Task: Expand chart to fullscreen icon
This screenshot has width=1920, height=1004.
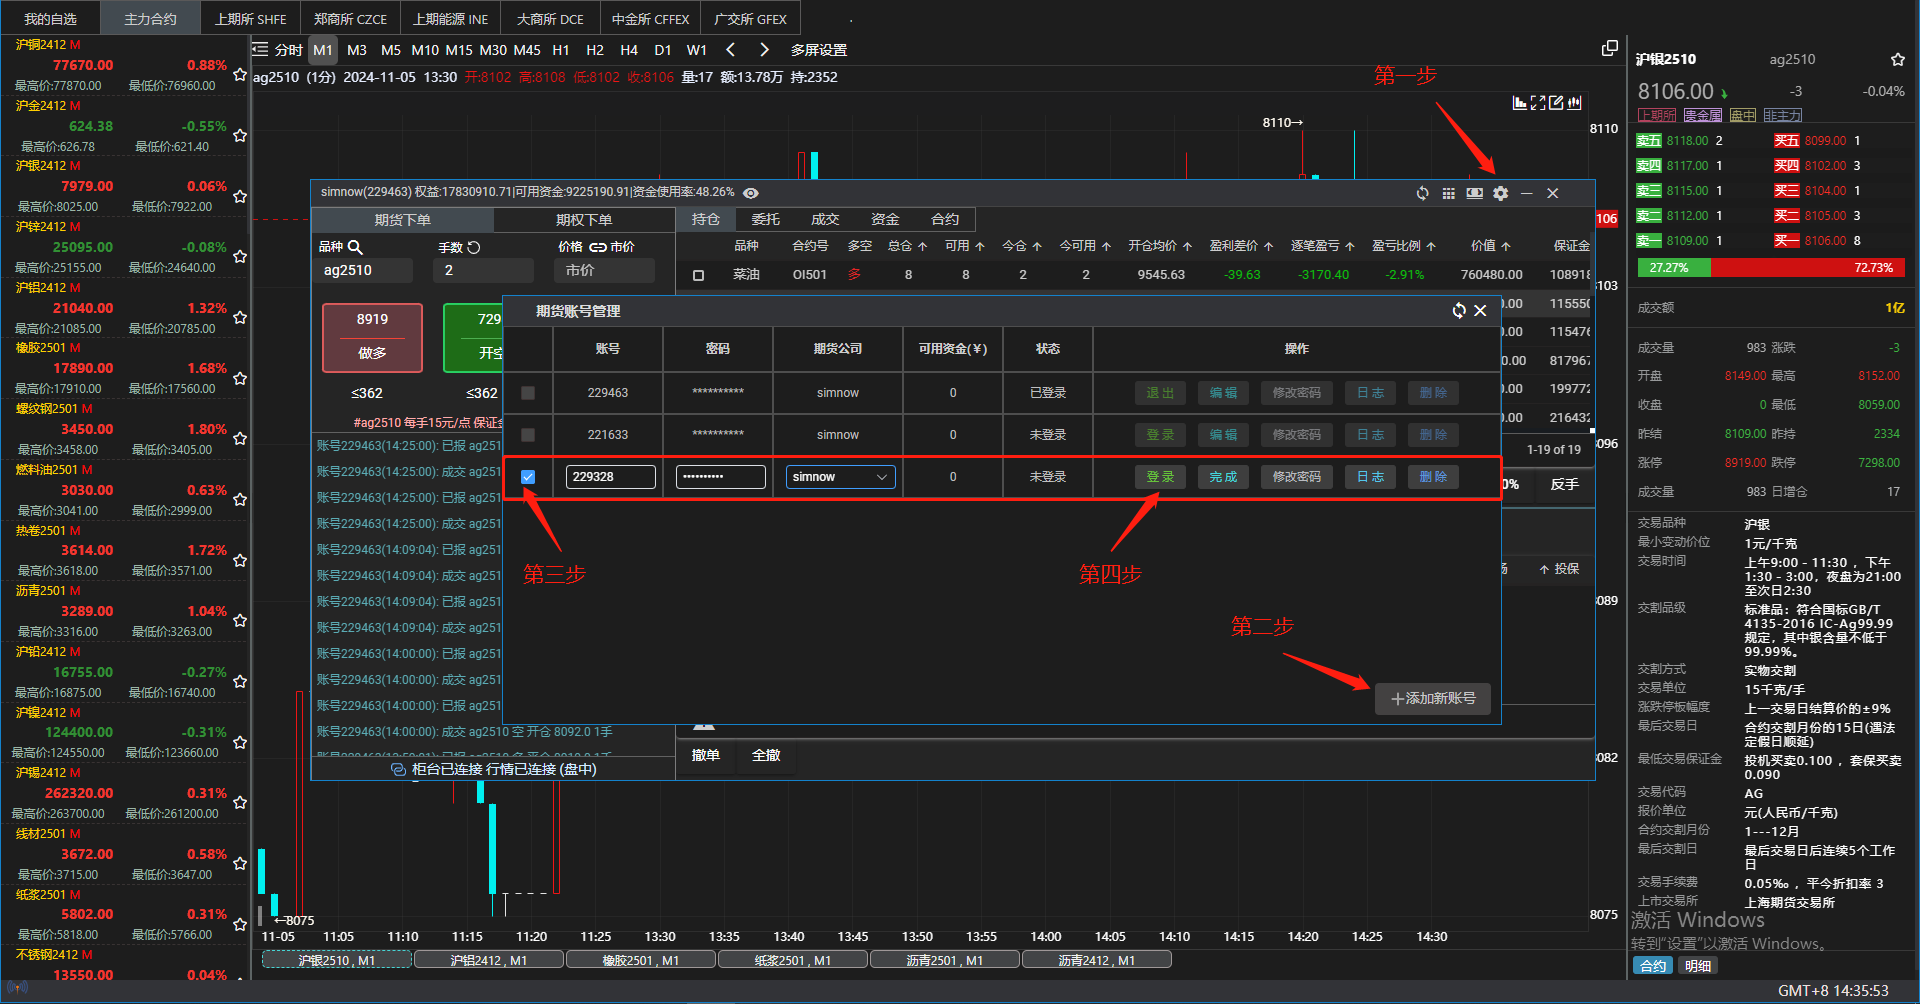Action: (x=1538, y=102)
